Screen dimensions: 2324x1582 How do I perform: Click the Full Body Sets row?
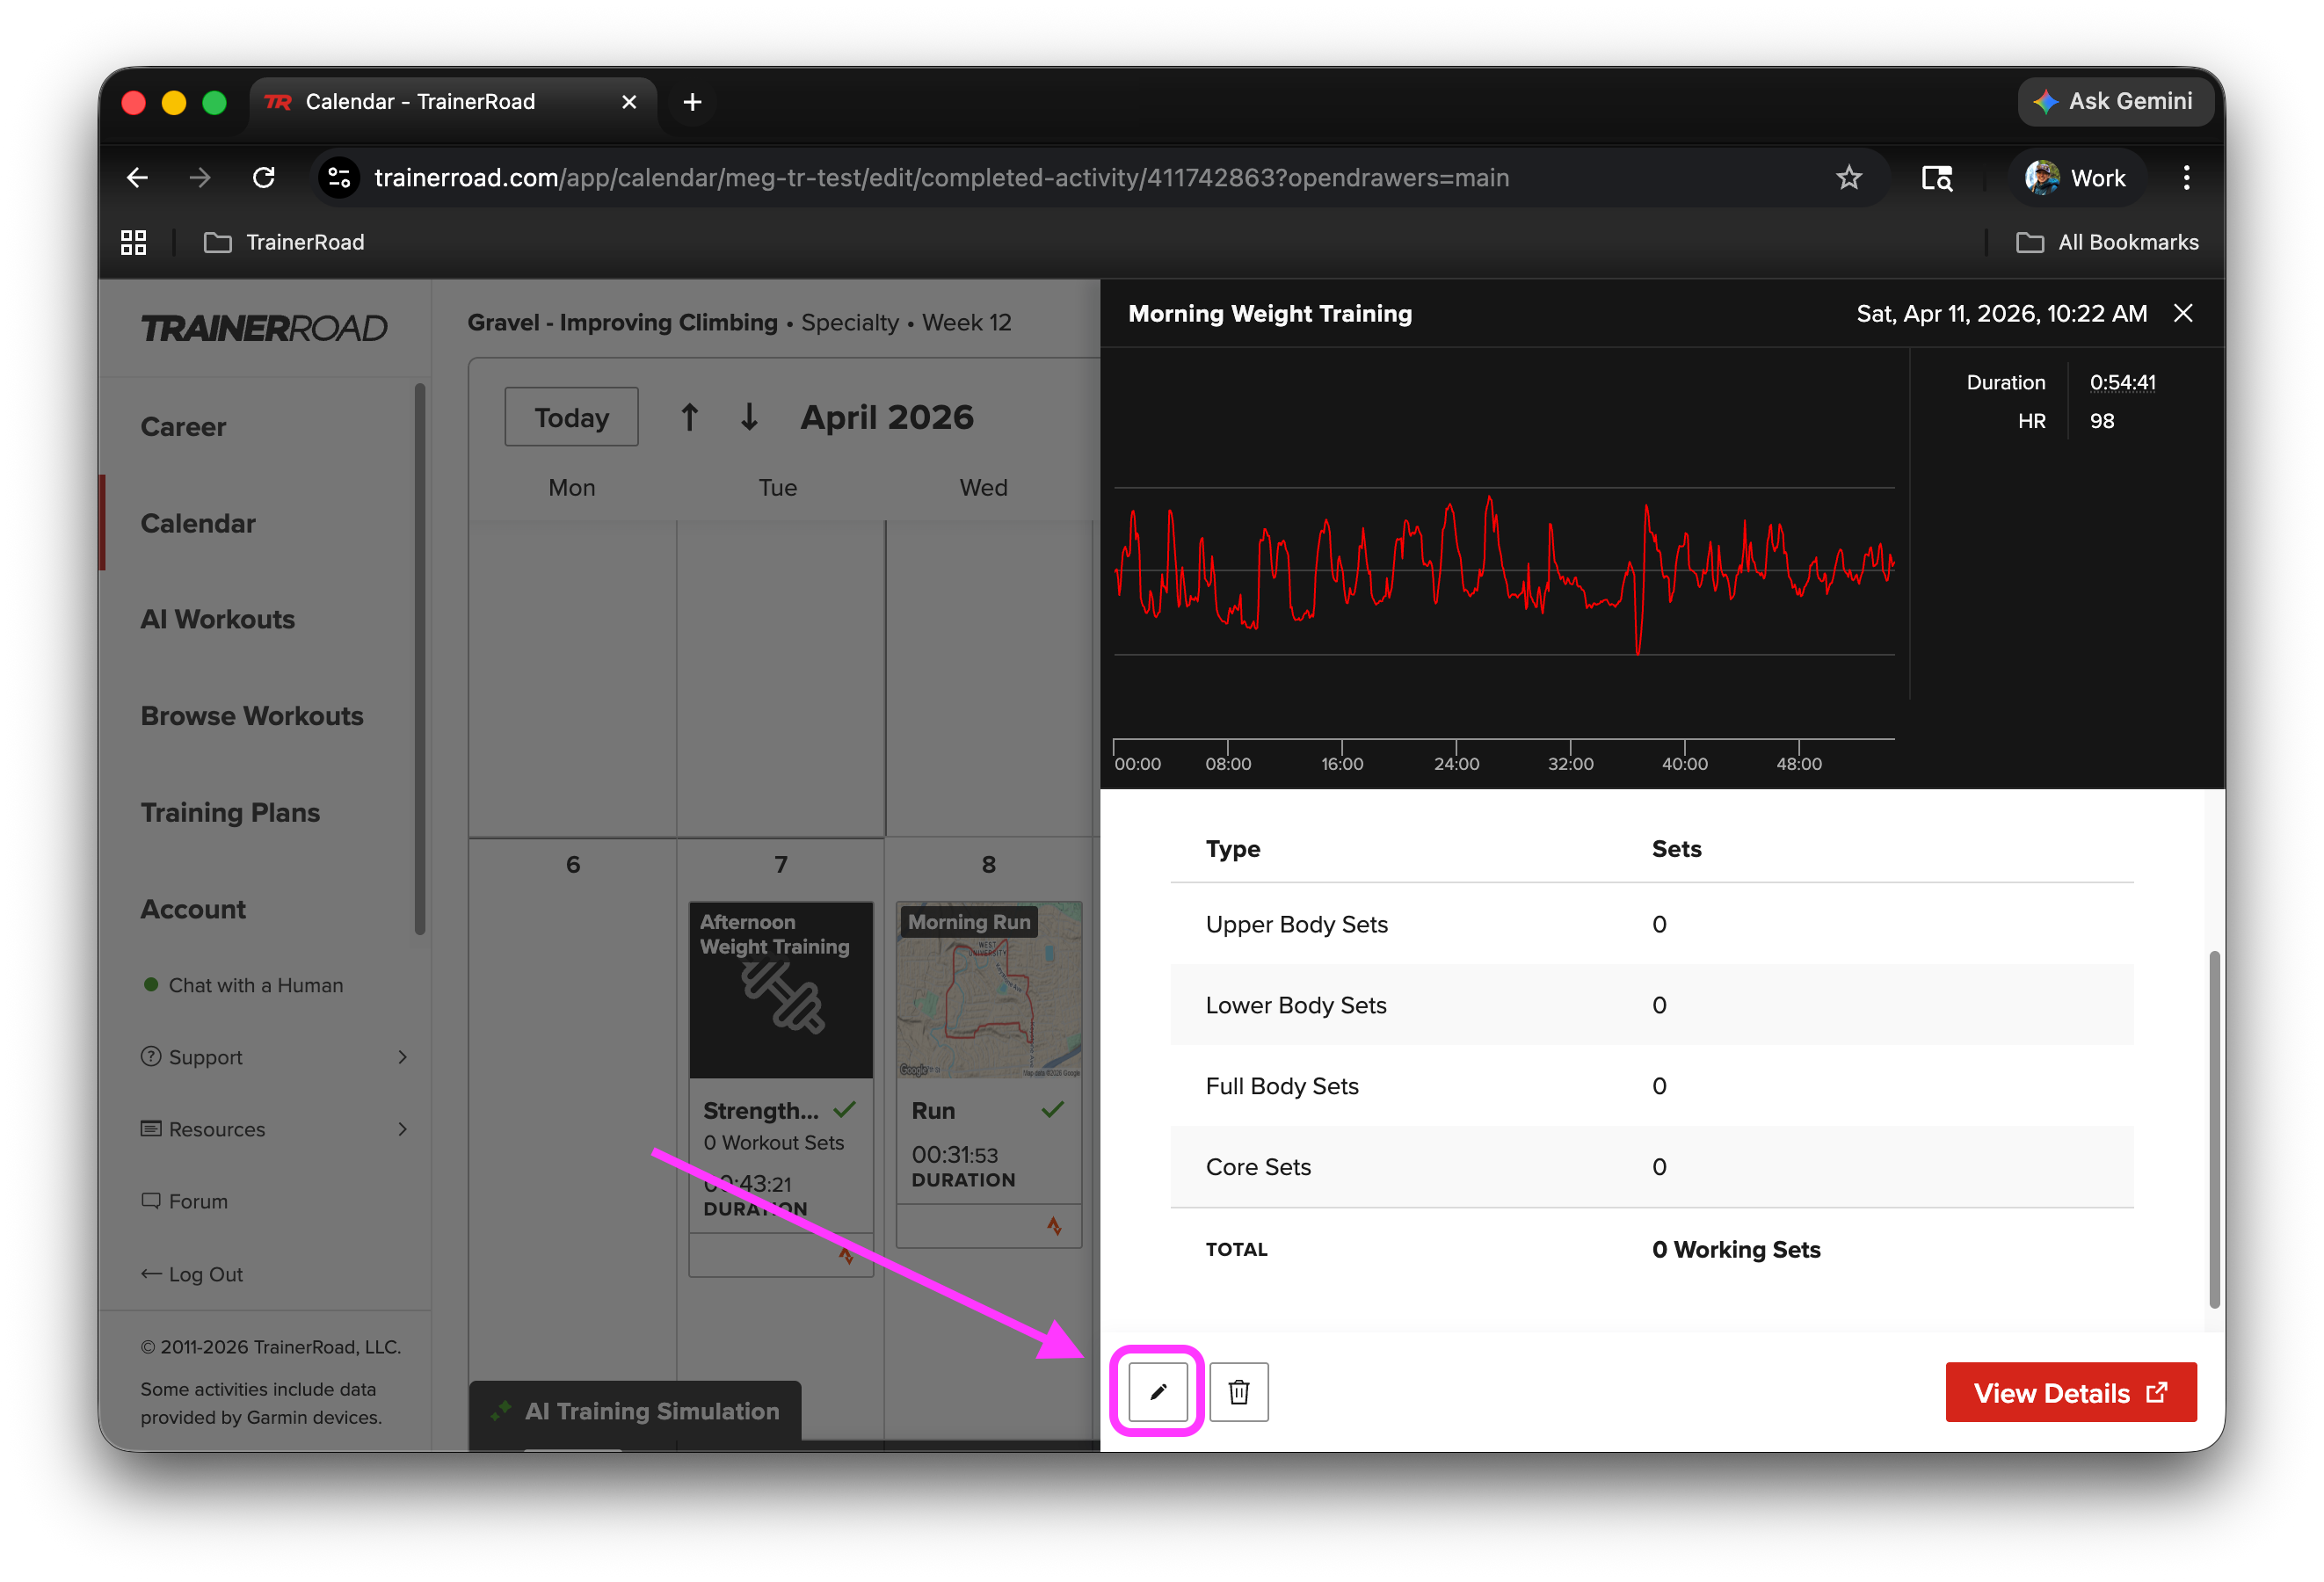[x=1652, y=1086]
